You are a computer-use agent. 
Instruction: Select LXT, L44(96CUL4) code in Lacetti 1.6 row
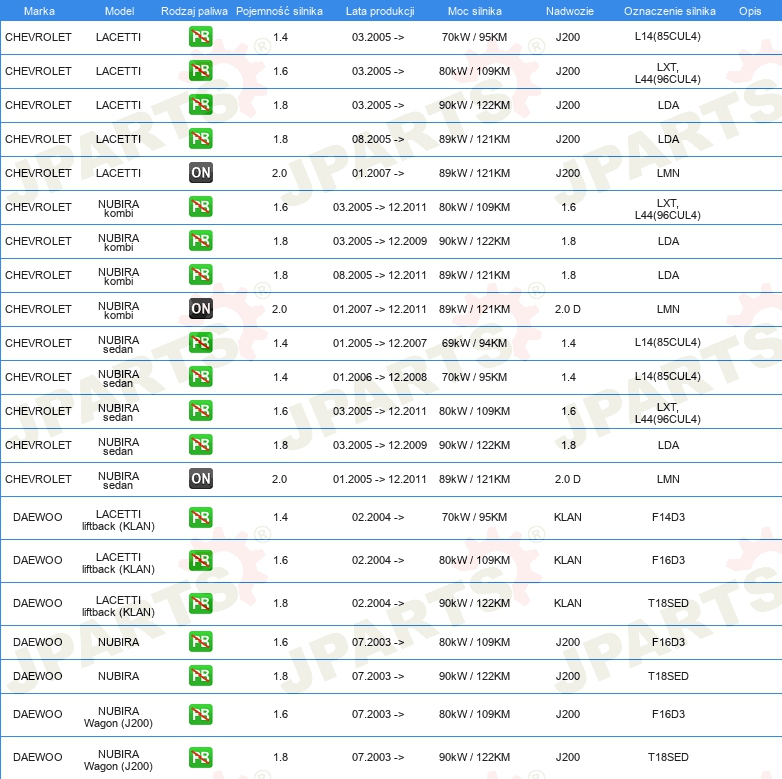668,73
